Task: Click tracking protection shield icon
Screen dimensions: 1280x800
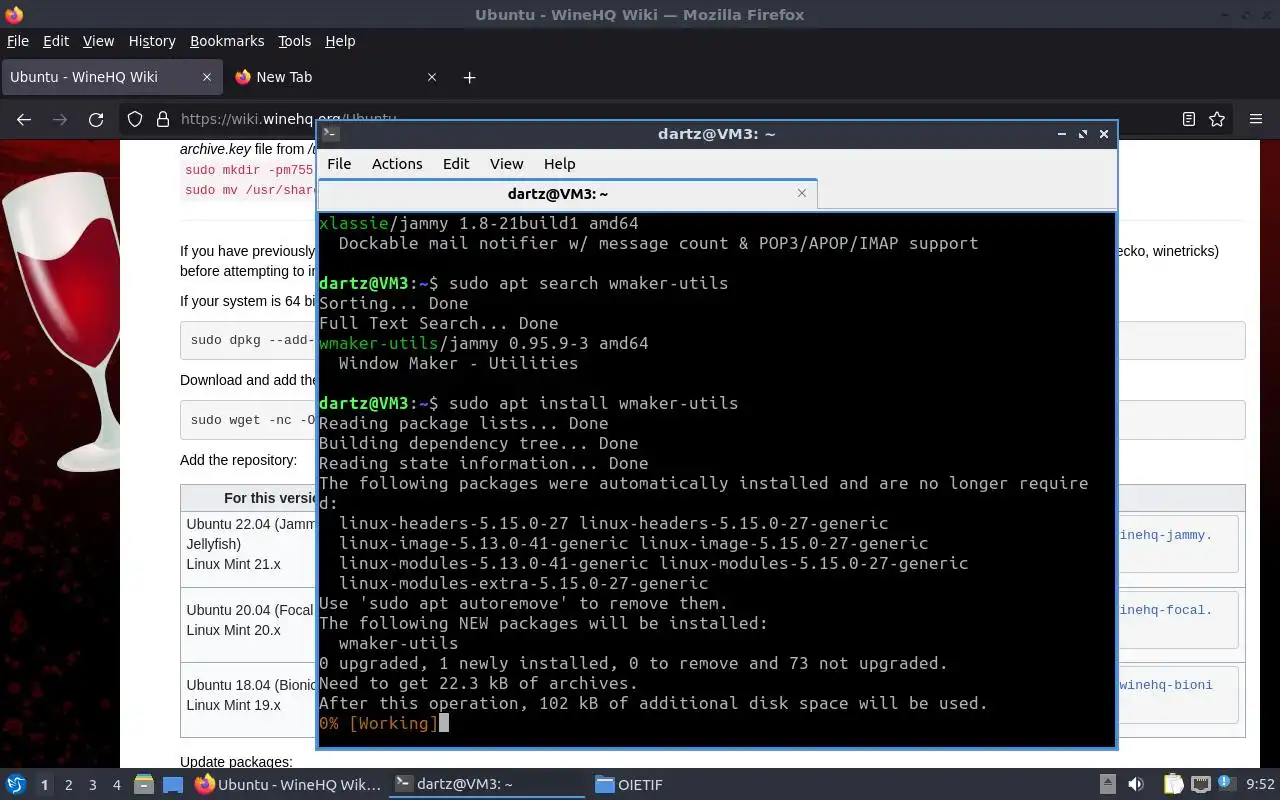Action: (x=135, y=119)
